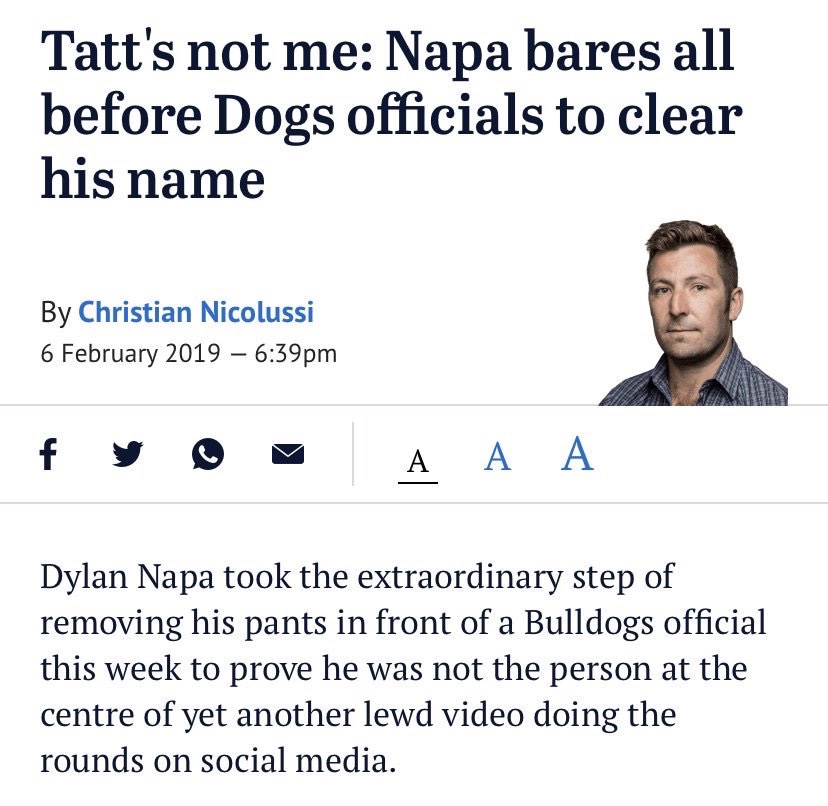Email the article using envelope icon
Image resolution: width=828 pixels, height=806 pixels.
click(x=287, y=455)
